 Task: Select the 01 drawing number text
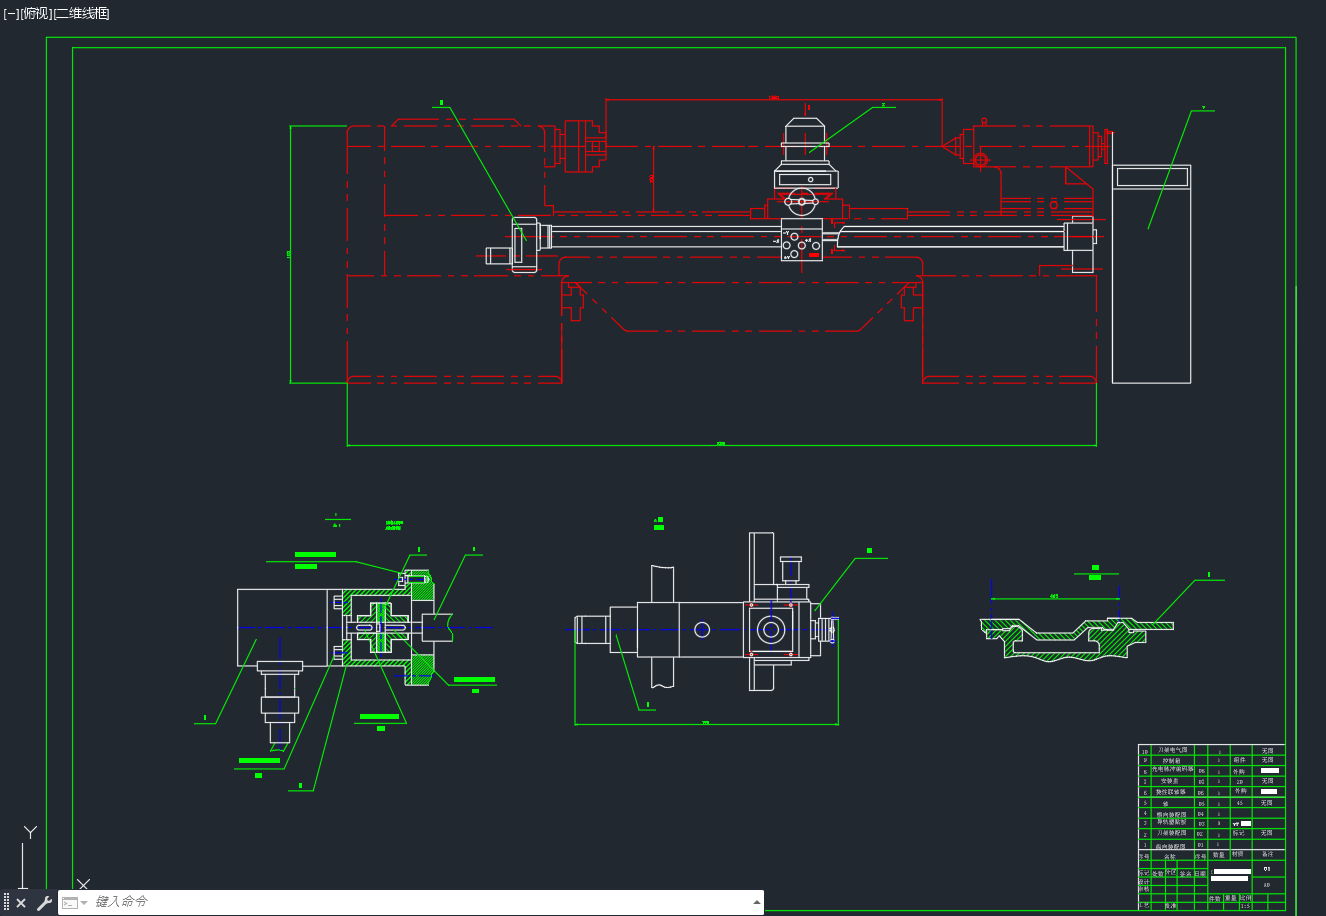1267,869
